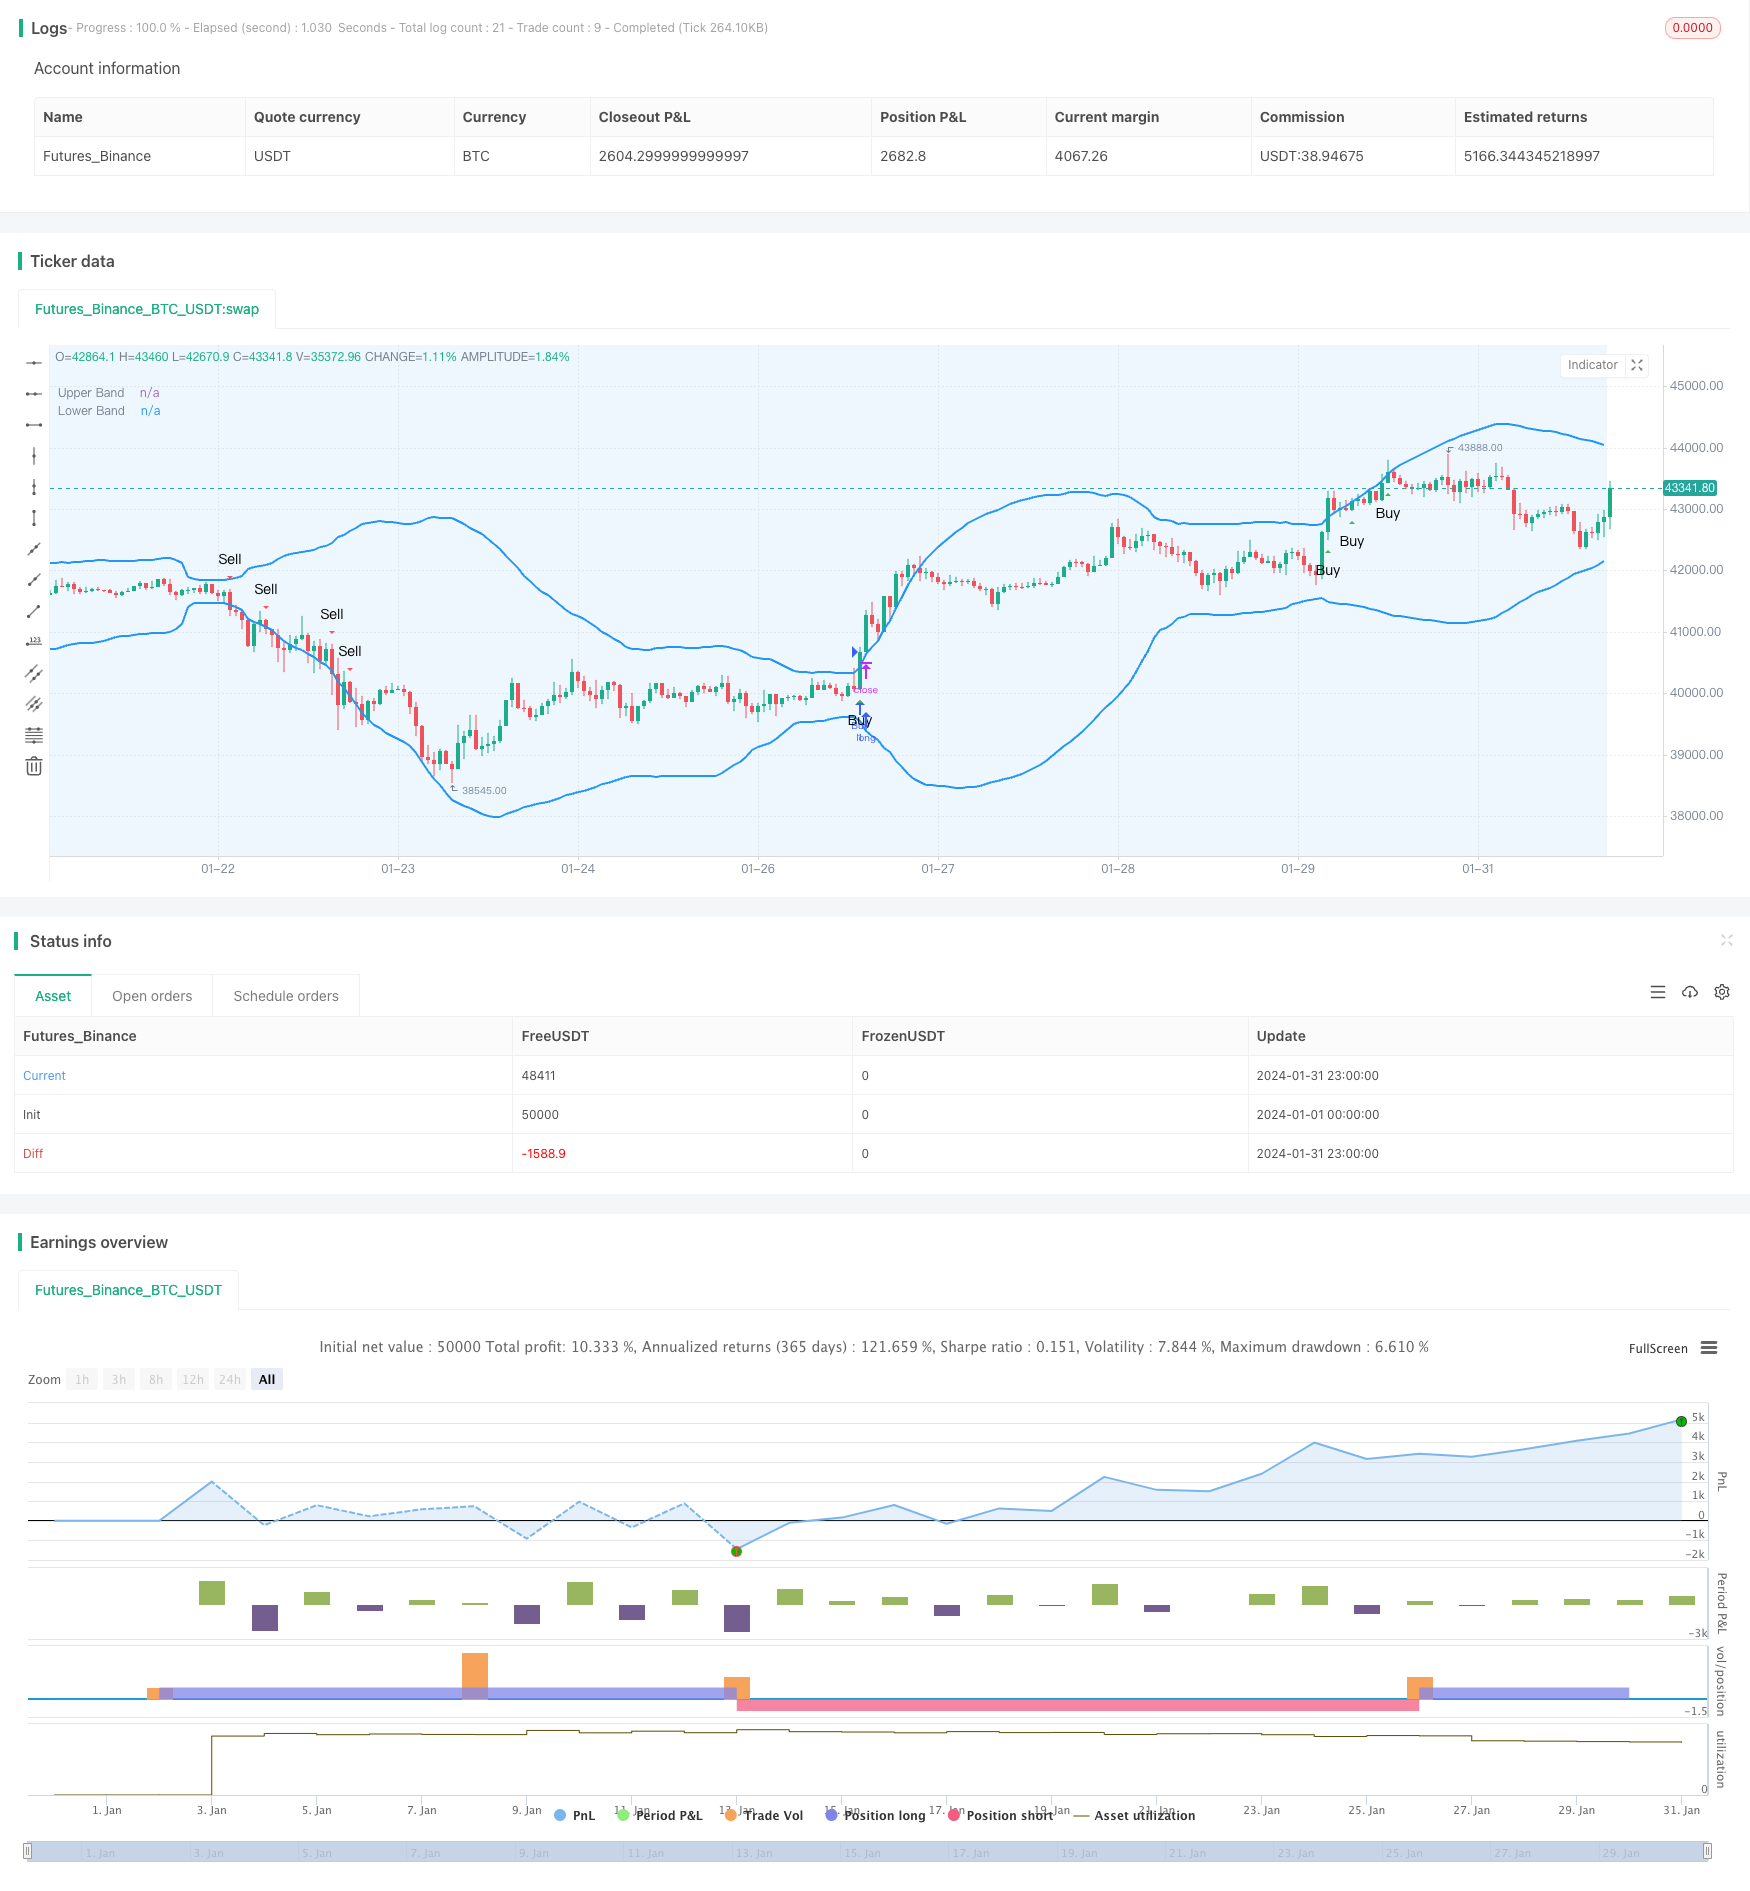The width and height of the screenshot is (1750, 1891).
Task: Select the vertical ray line drawing tool
Action: 34,487
